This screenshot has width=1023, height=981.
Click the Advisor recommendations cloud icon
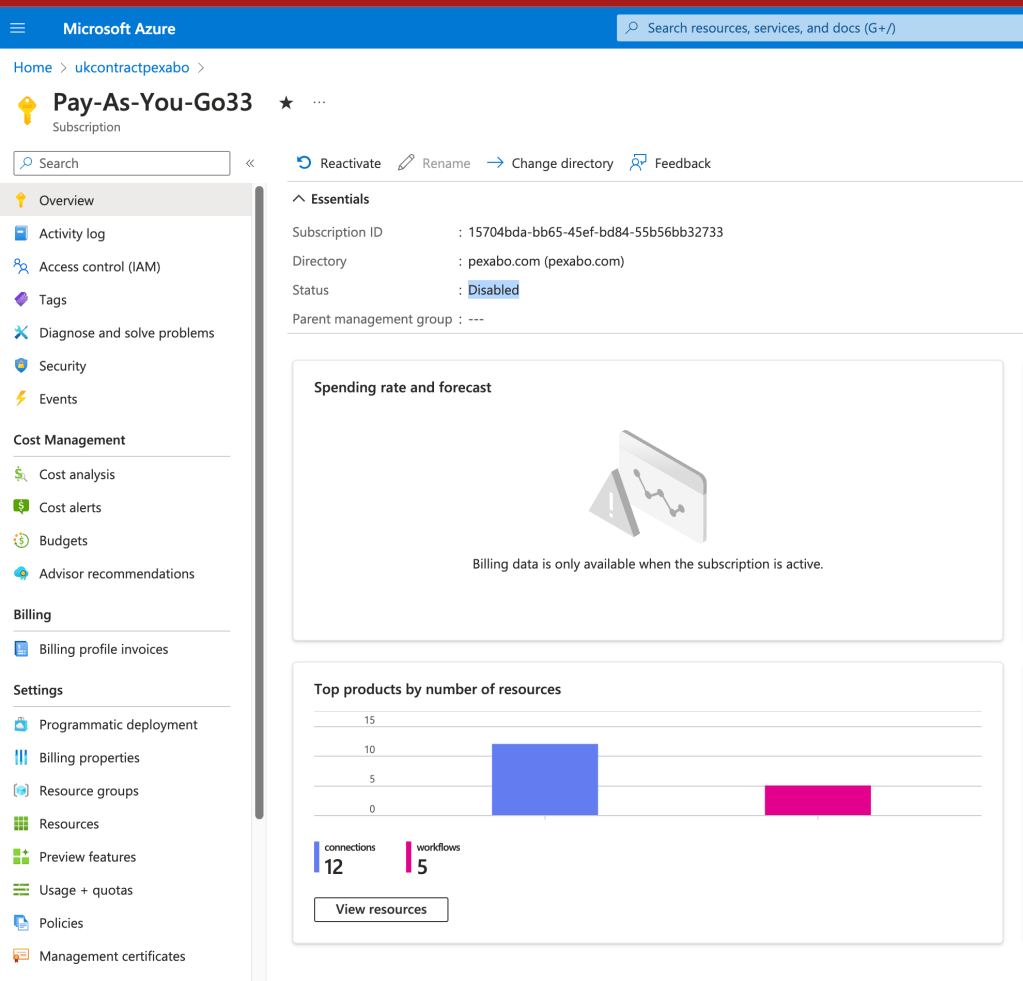click(21, 573)
